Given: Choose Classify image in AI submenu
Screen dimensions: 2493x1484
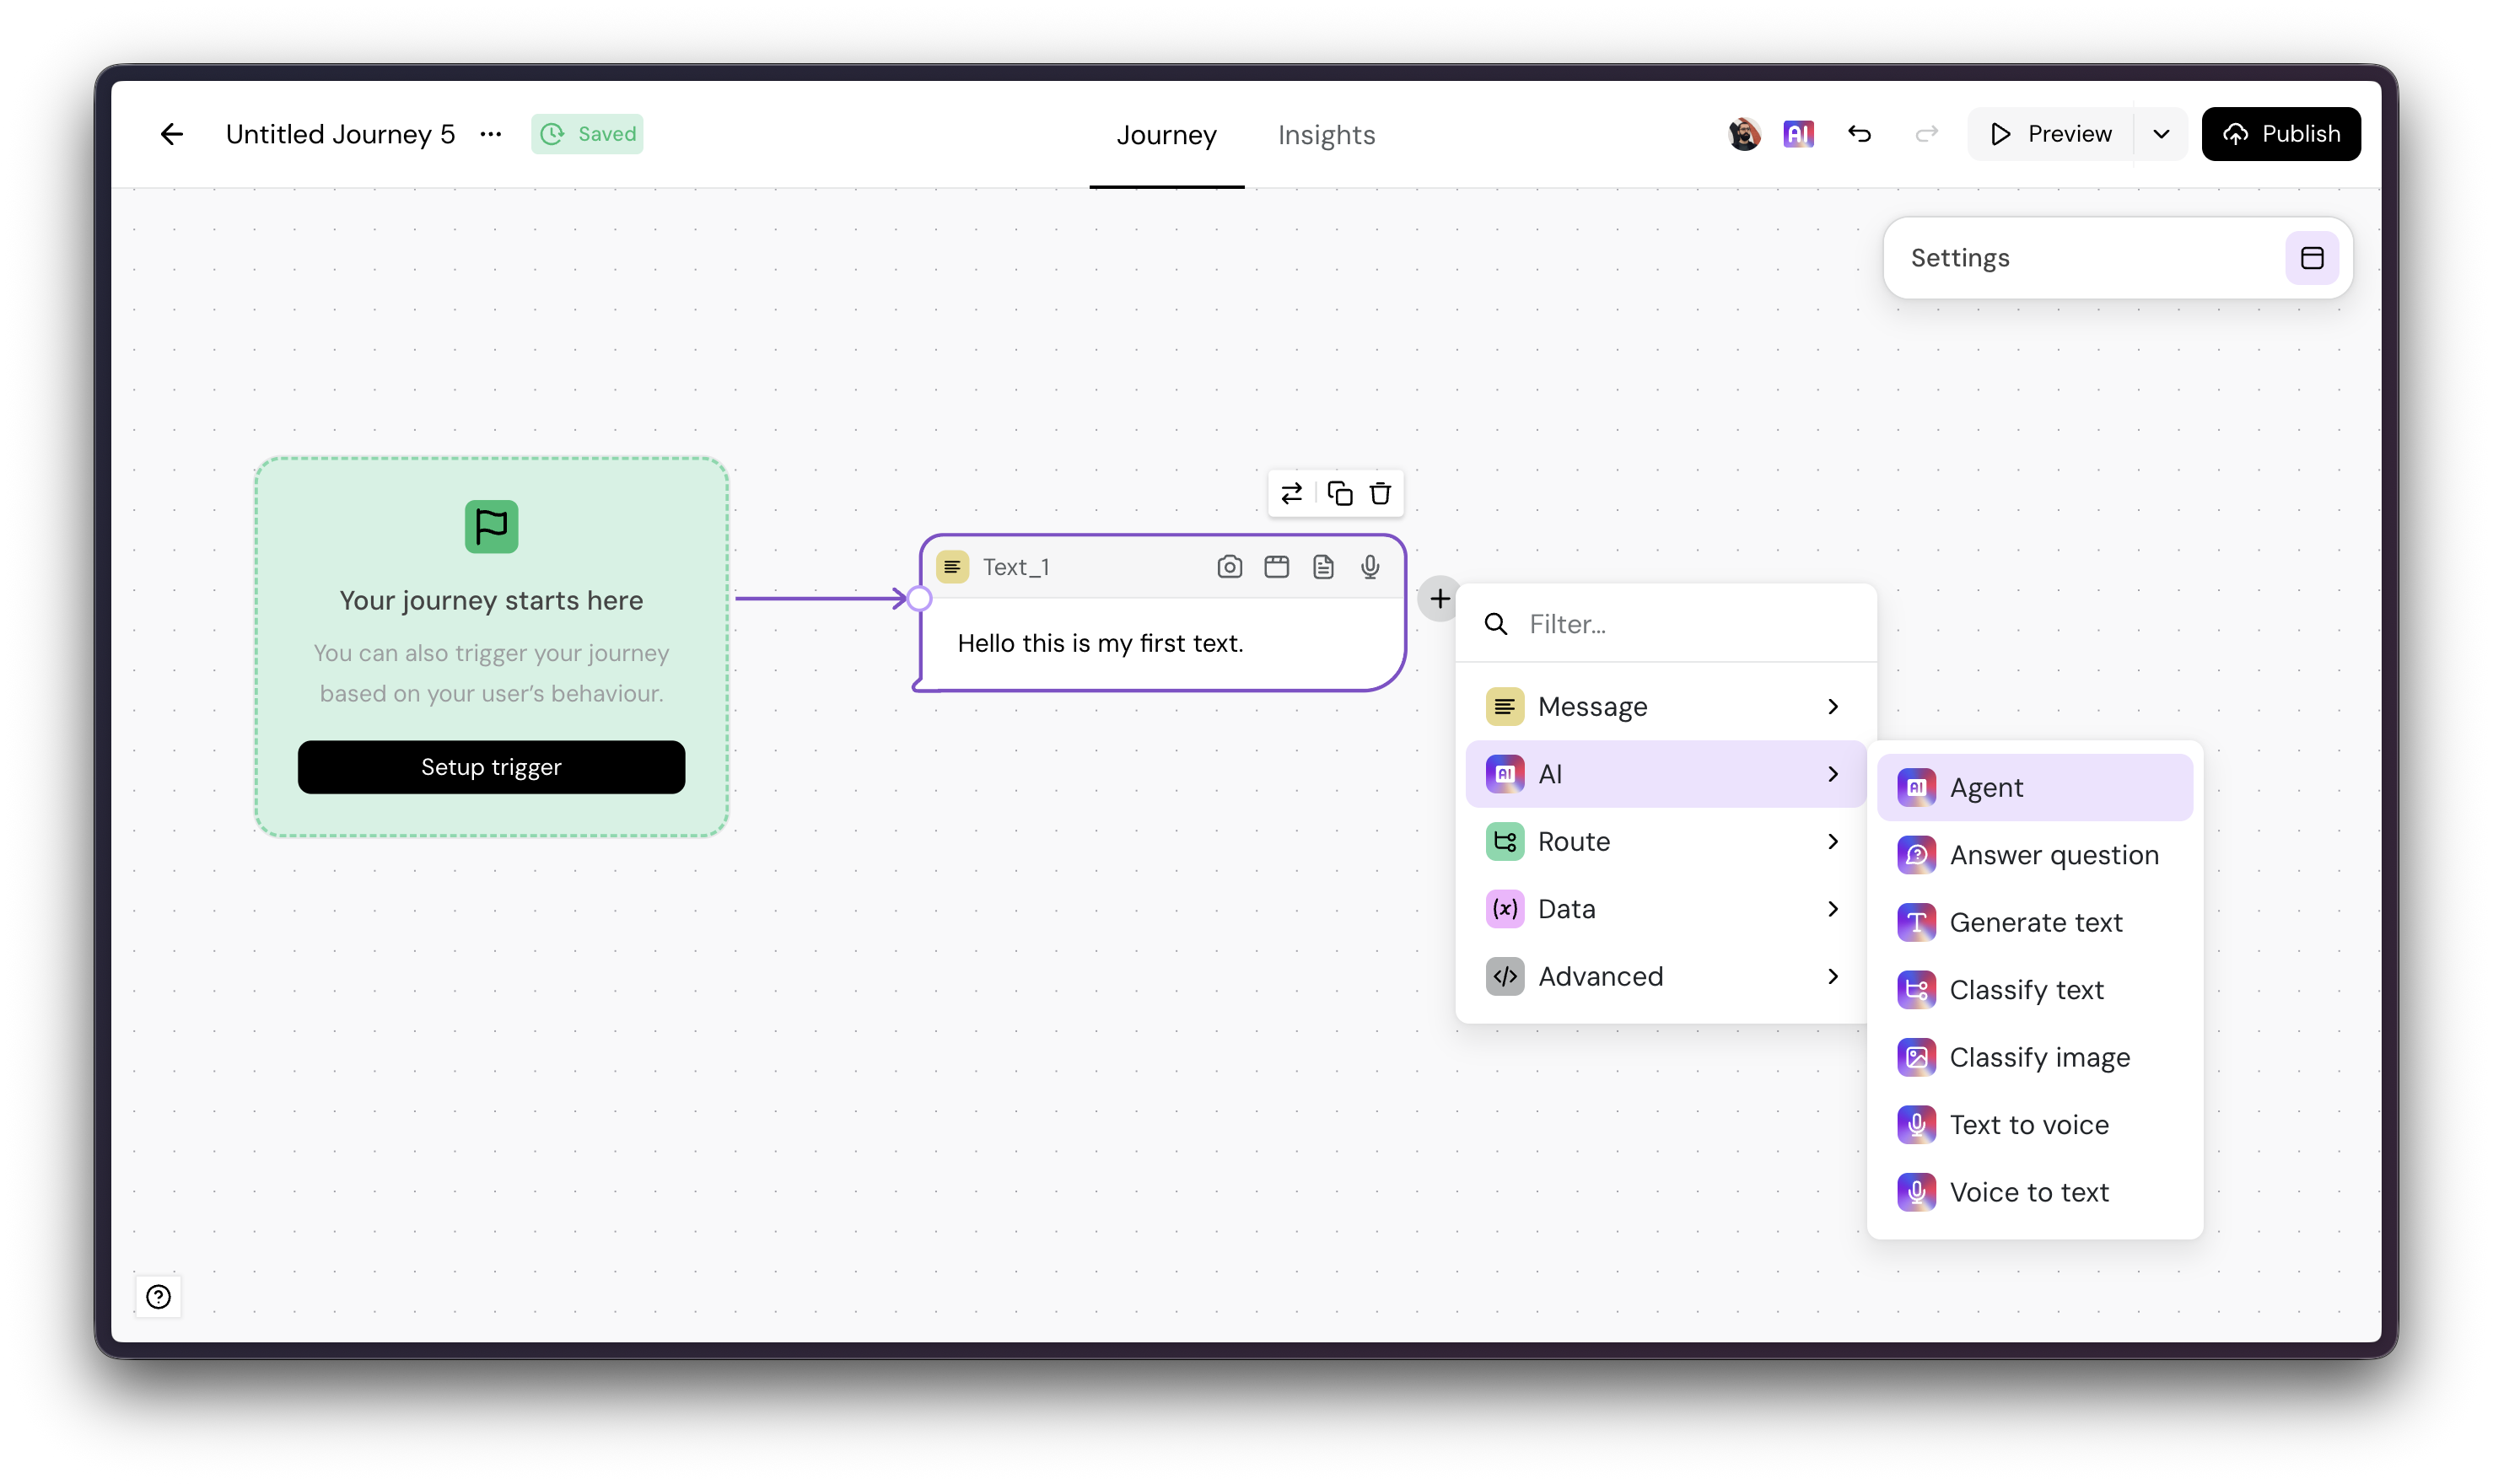Looking at the screenshot, I should (x=2039, y=1057).
